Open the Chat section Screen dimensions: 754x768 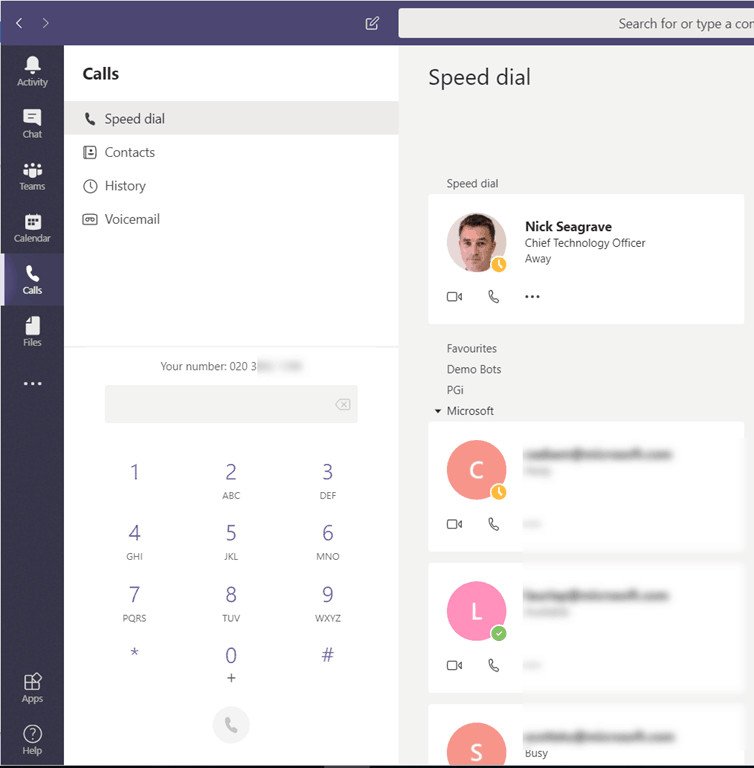32,123
